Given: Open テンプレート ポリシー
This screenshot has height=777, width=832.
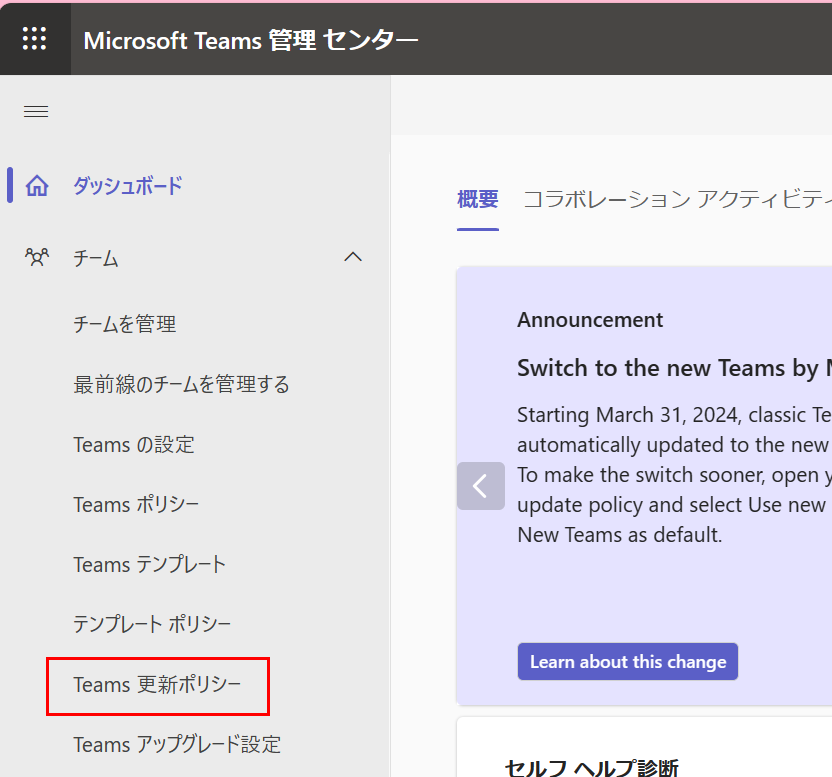Looking at the screenshot, I should tap(152, 624).
